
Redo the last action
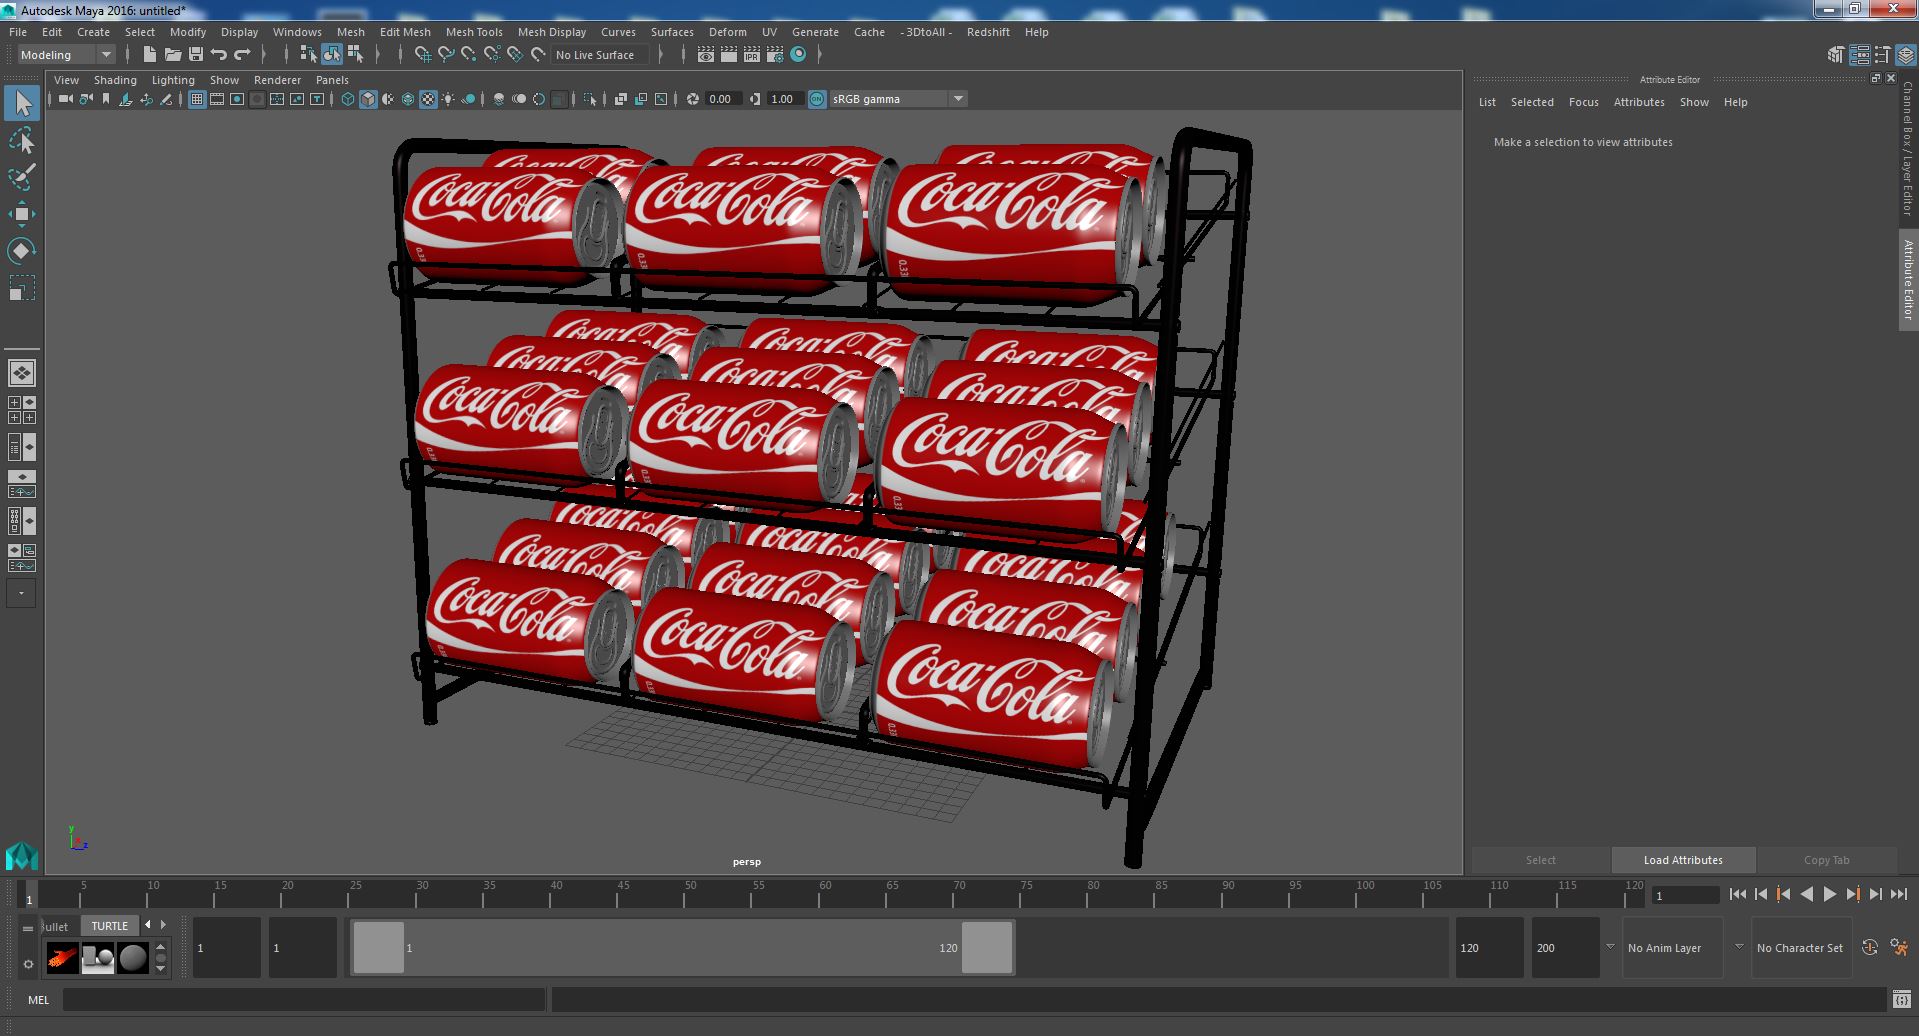pos(242,55)
